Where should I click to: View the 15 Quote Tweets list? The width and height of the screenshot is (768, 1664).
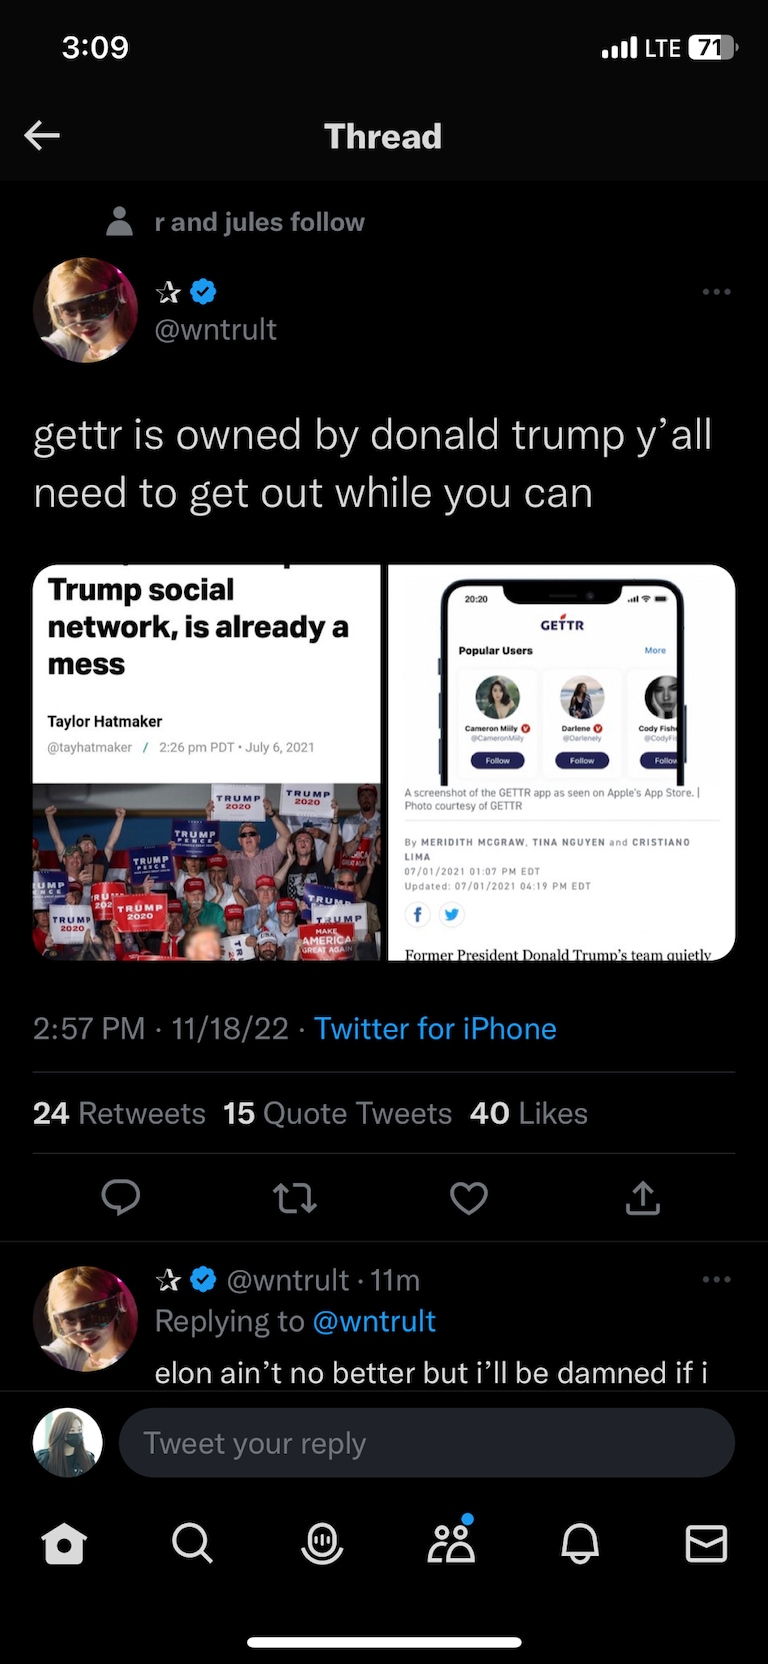click(337, 1113)
